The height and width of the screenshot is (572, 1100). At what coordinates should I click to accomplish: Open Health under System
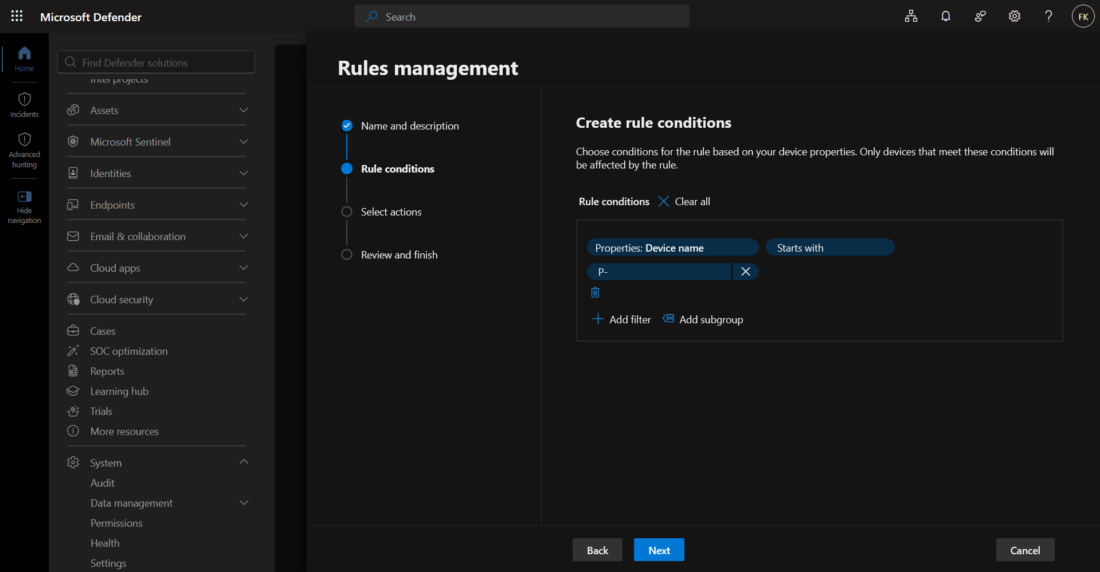105,543
